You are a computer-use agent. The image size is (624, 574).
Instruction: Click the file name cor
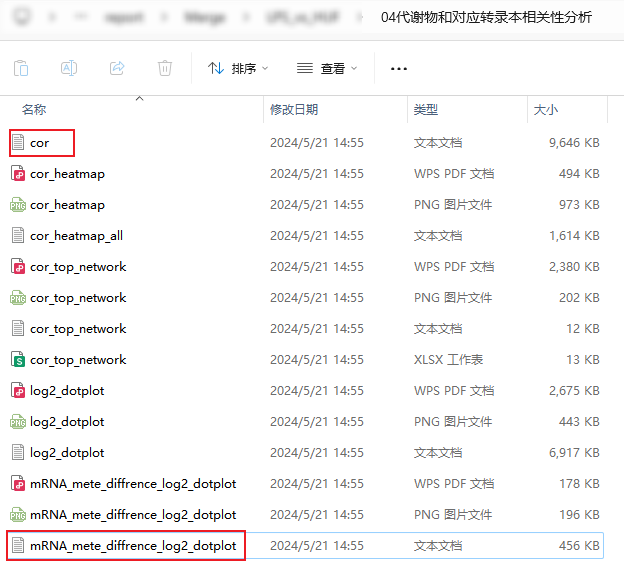tap(39, 143)
